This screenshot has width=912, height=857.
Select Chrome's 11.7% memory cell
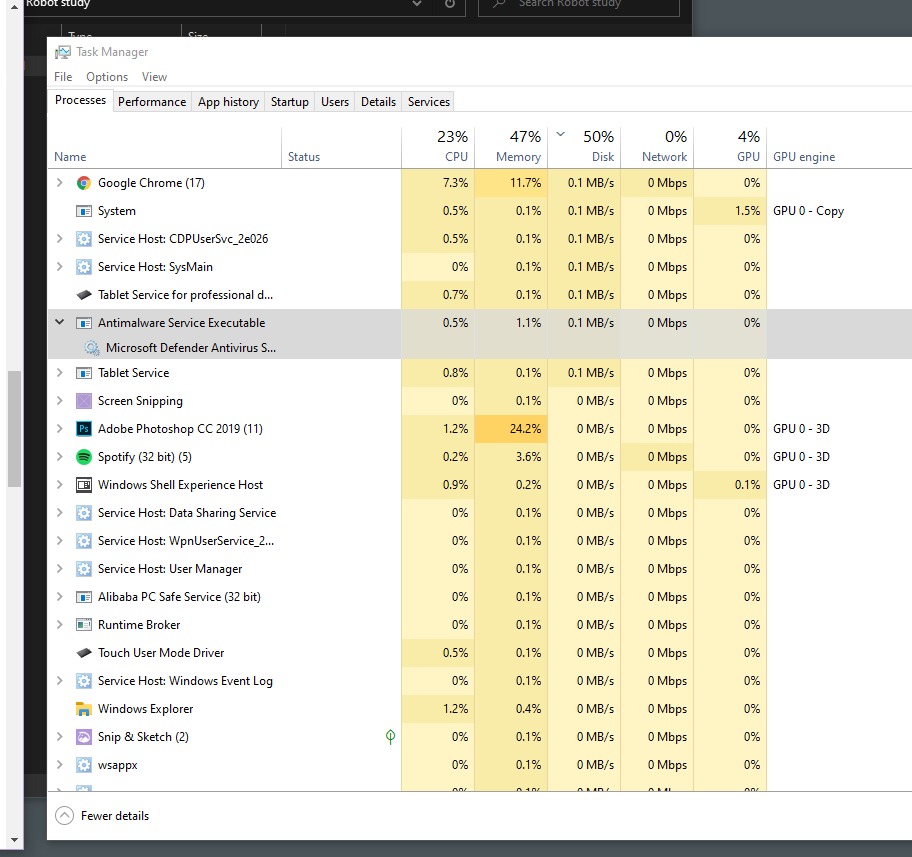pos(511,183)
